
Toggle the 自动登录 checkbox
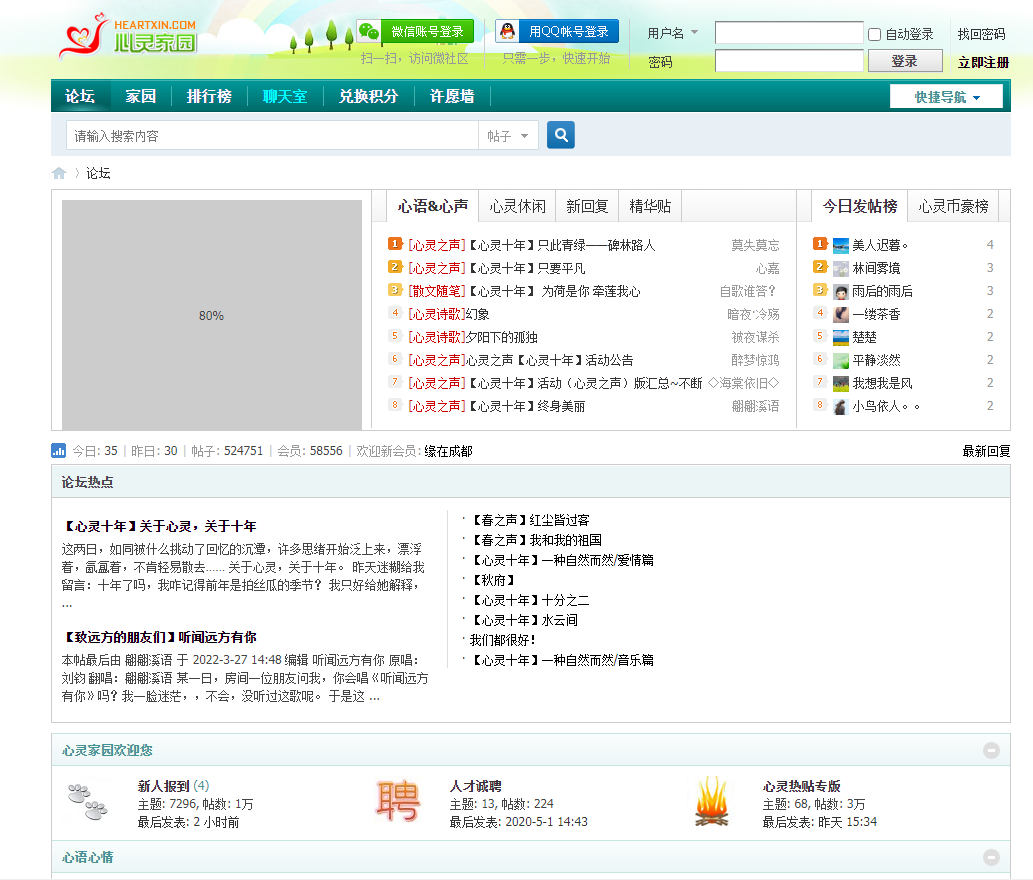pyautogui.click(x=874, y=34)
